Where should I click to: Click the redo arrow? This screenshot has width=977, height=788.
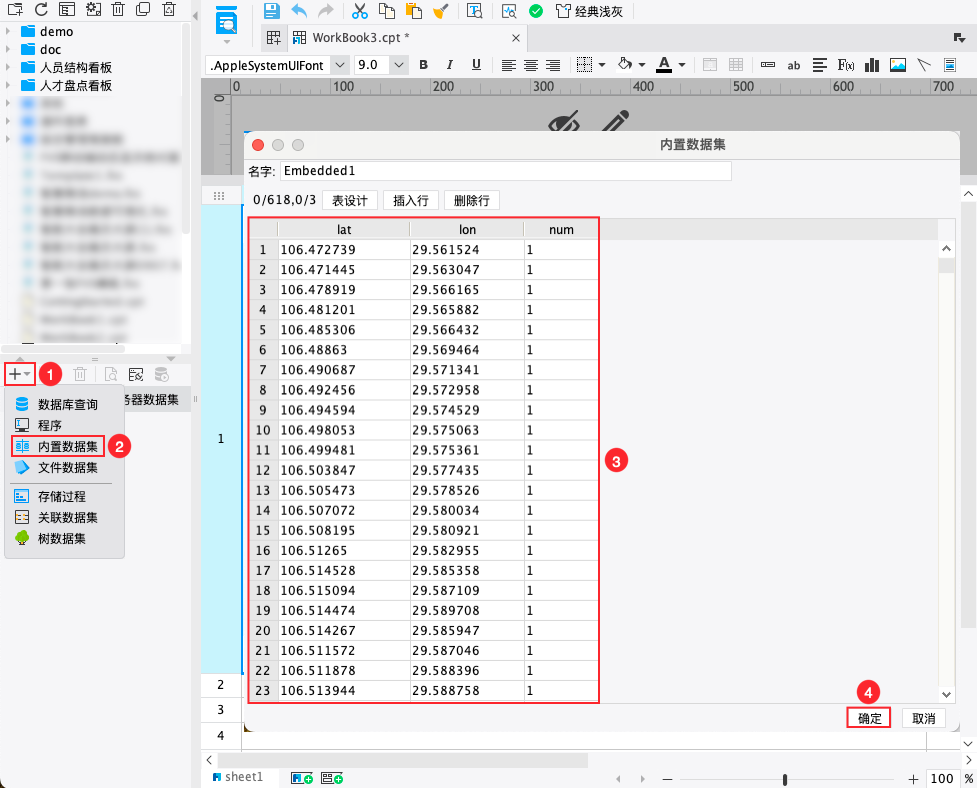pos(325,11)
